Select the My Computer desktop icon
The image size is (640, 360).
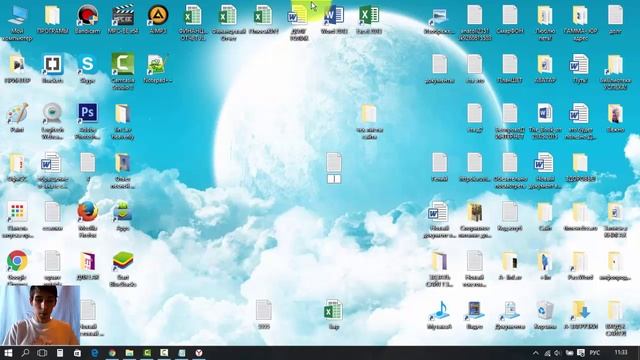(17, 22)
